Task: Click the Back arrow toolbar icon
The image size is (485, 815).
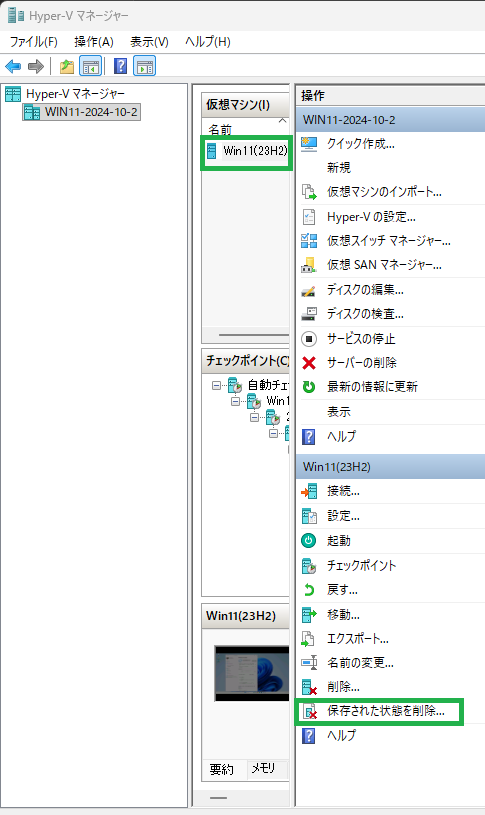Action: click(x=13, y=67)
